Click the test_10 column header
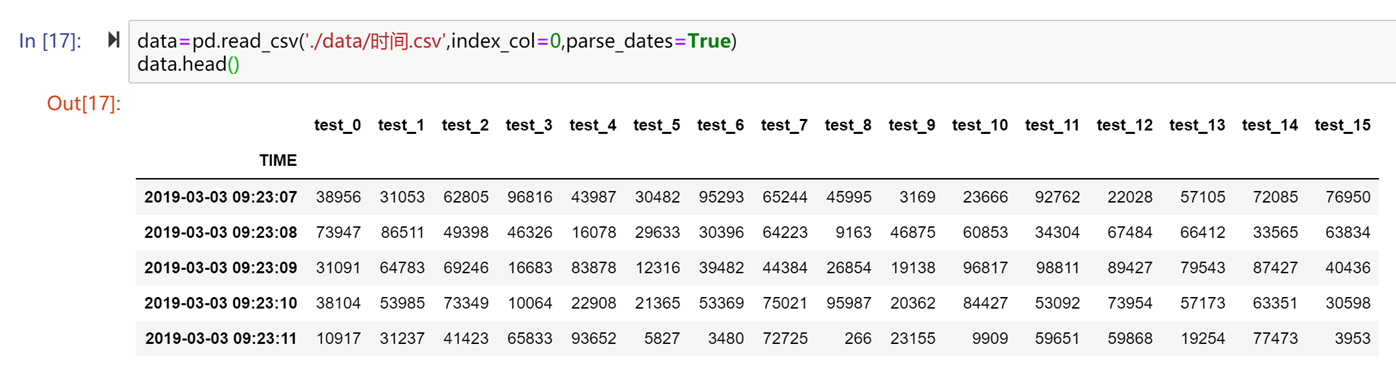Image resolution: width=1396 pixels, height=365 pixels. pyautogui.click(x=980, y=125)
